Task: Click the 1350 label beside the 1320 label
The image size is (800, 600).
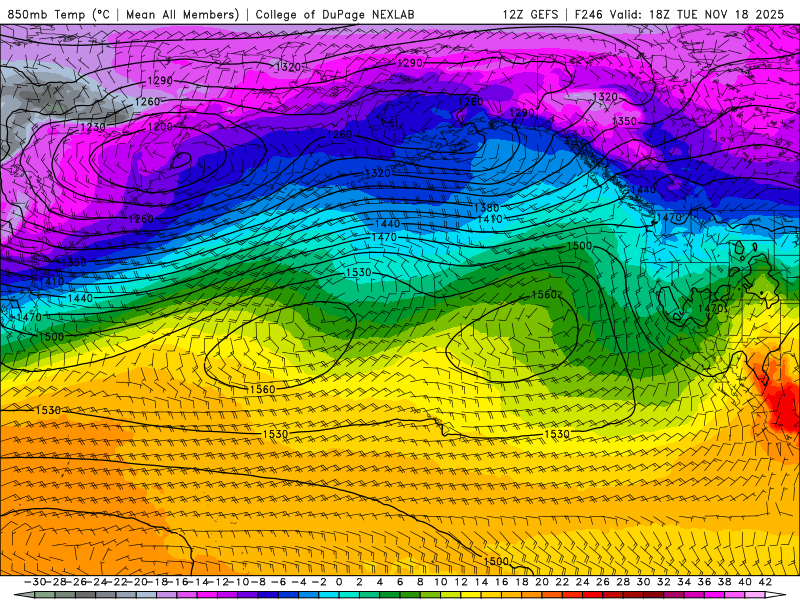Action: (624, 121)
